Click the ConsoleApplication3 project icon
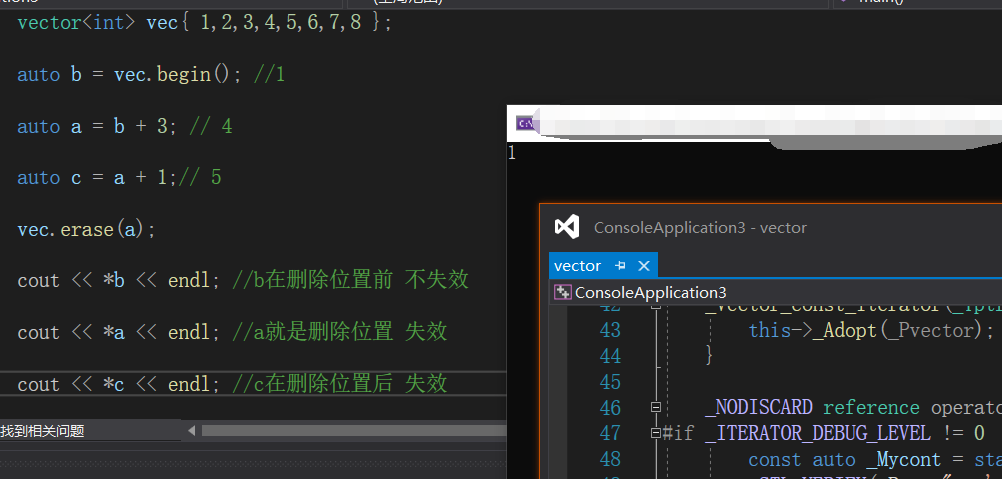1002x479 pixels. tap(562, 293)
